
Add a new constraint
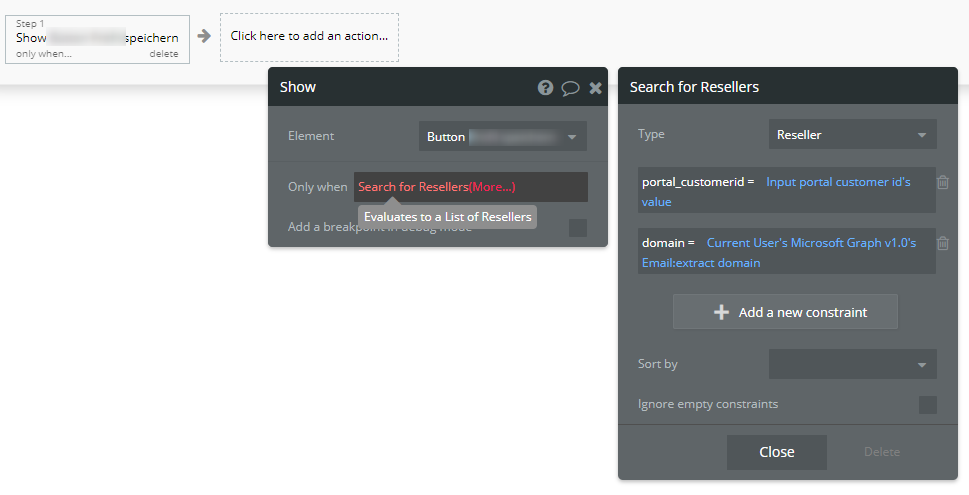pyautogui.click(x=785, y=312)
